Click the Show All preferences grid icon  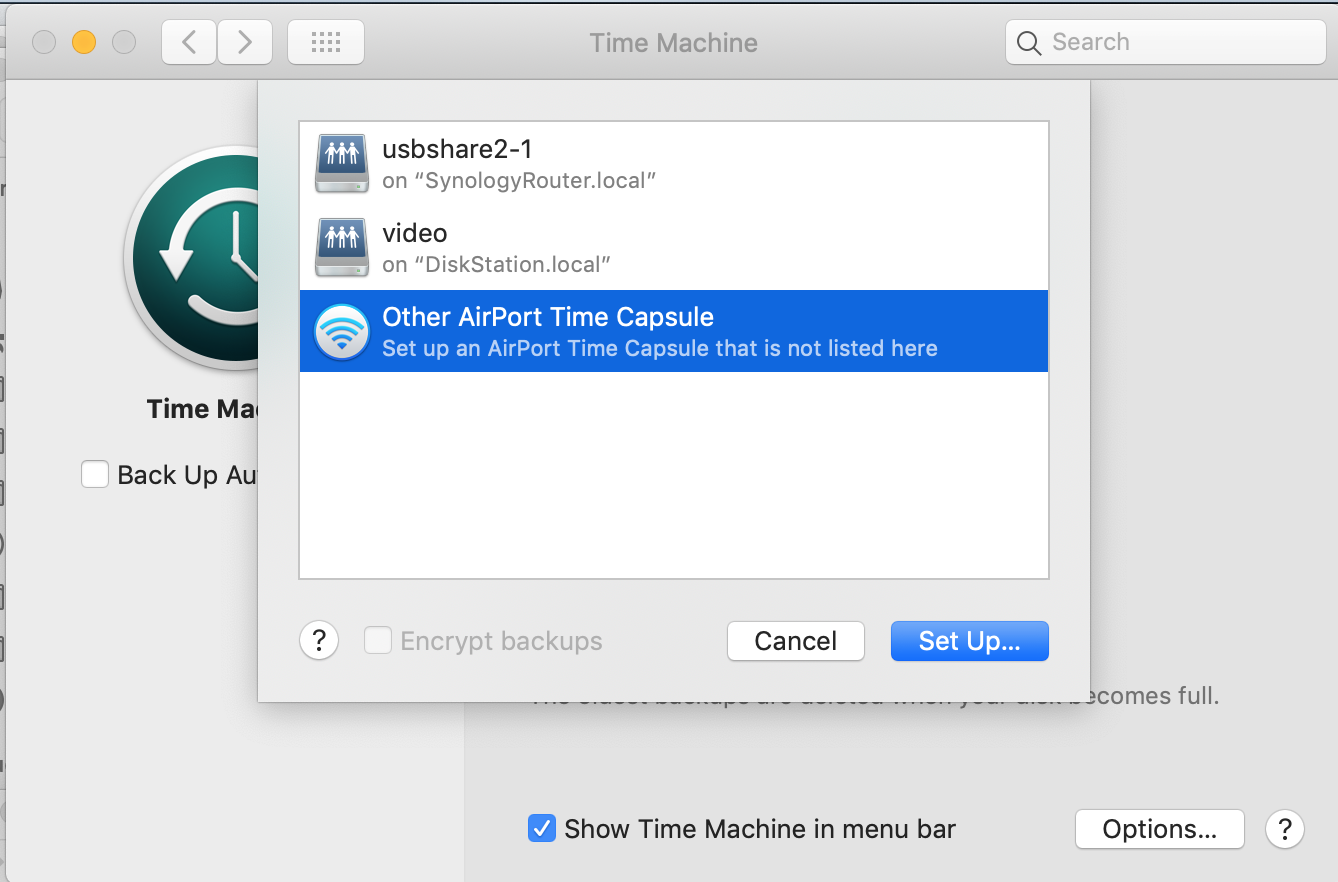pos(326,42)
